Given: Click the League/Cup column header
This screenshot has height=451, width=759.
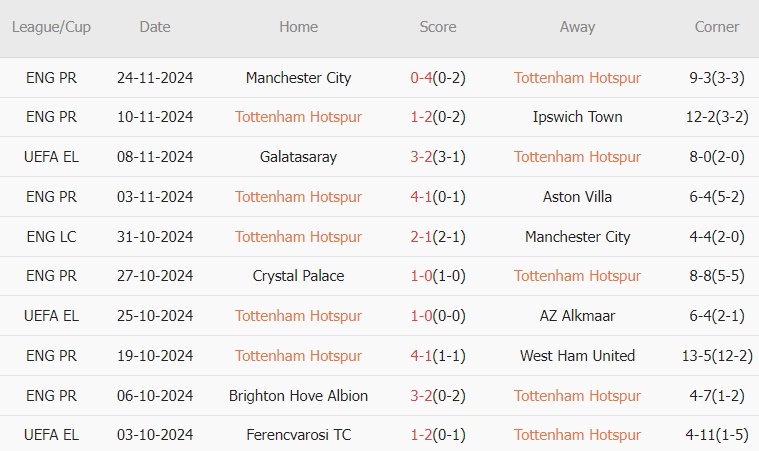Looking at the screenshot, I should tap(51, 27).
